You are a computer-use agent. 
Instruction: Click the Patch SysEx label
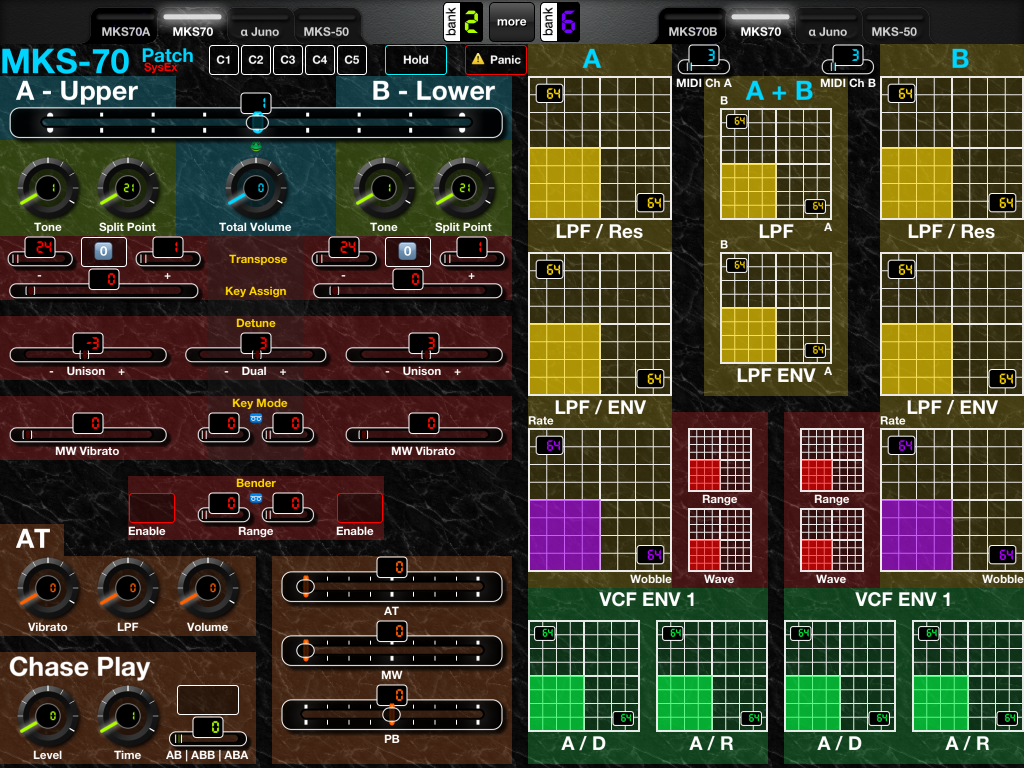168,59
